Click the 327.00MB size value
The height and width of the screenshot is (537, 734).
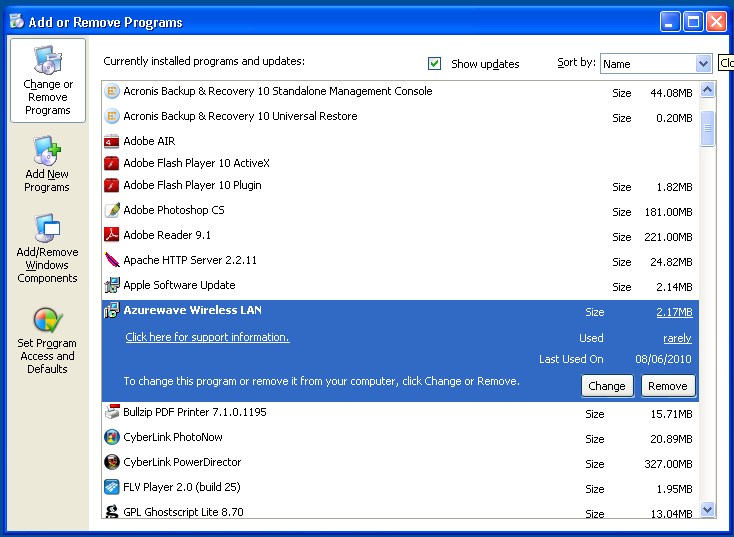668,464
